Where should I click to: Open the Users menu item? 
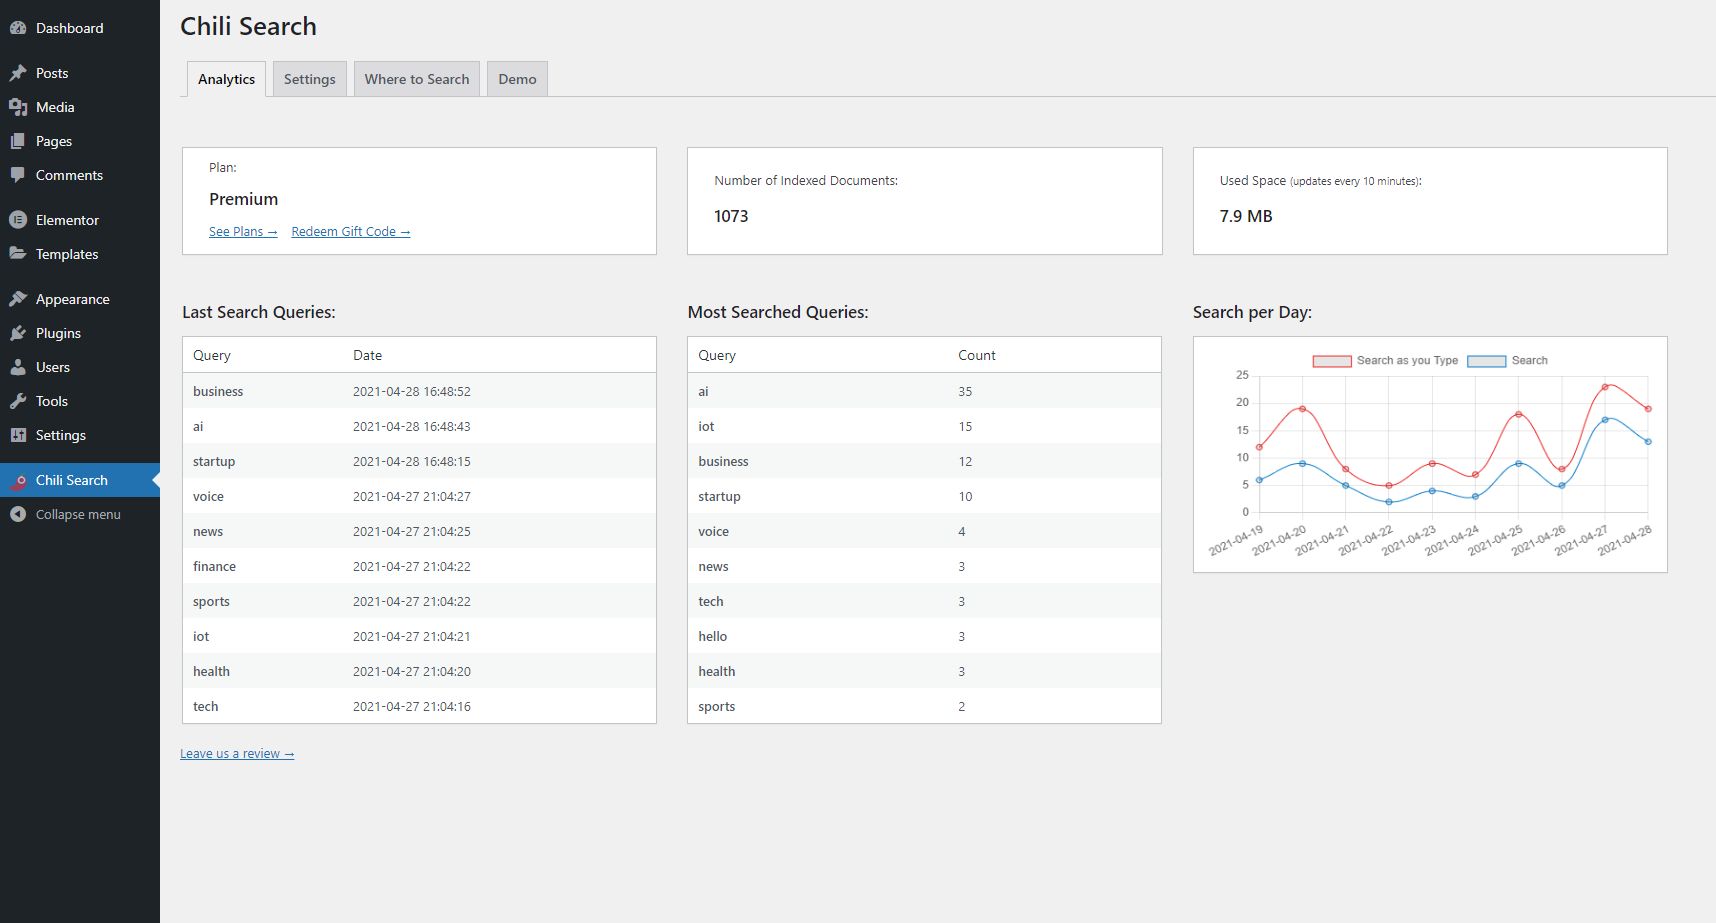(53, 367)
